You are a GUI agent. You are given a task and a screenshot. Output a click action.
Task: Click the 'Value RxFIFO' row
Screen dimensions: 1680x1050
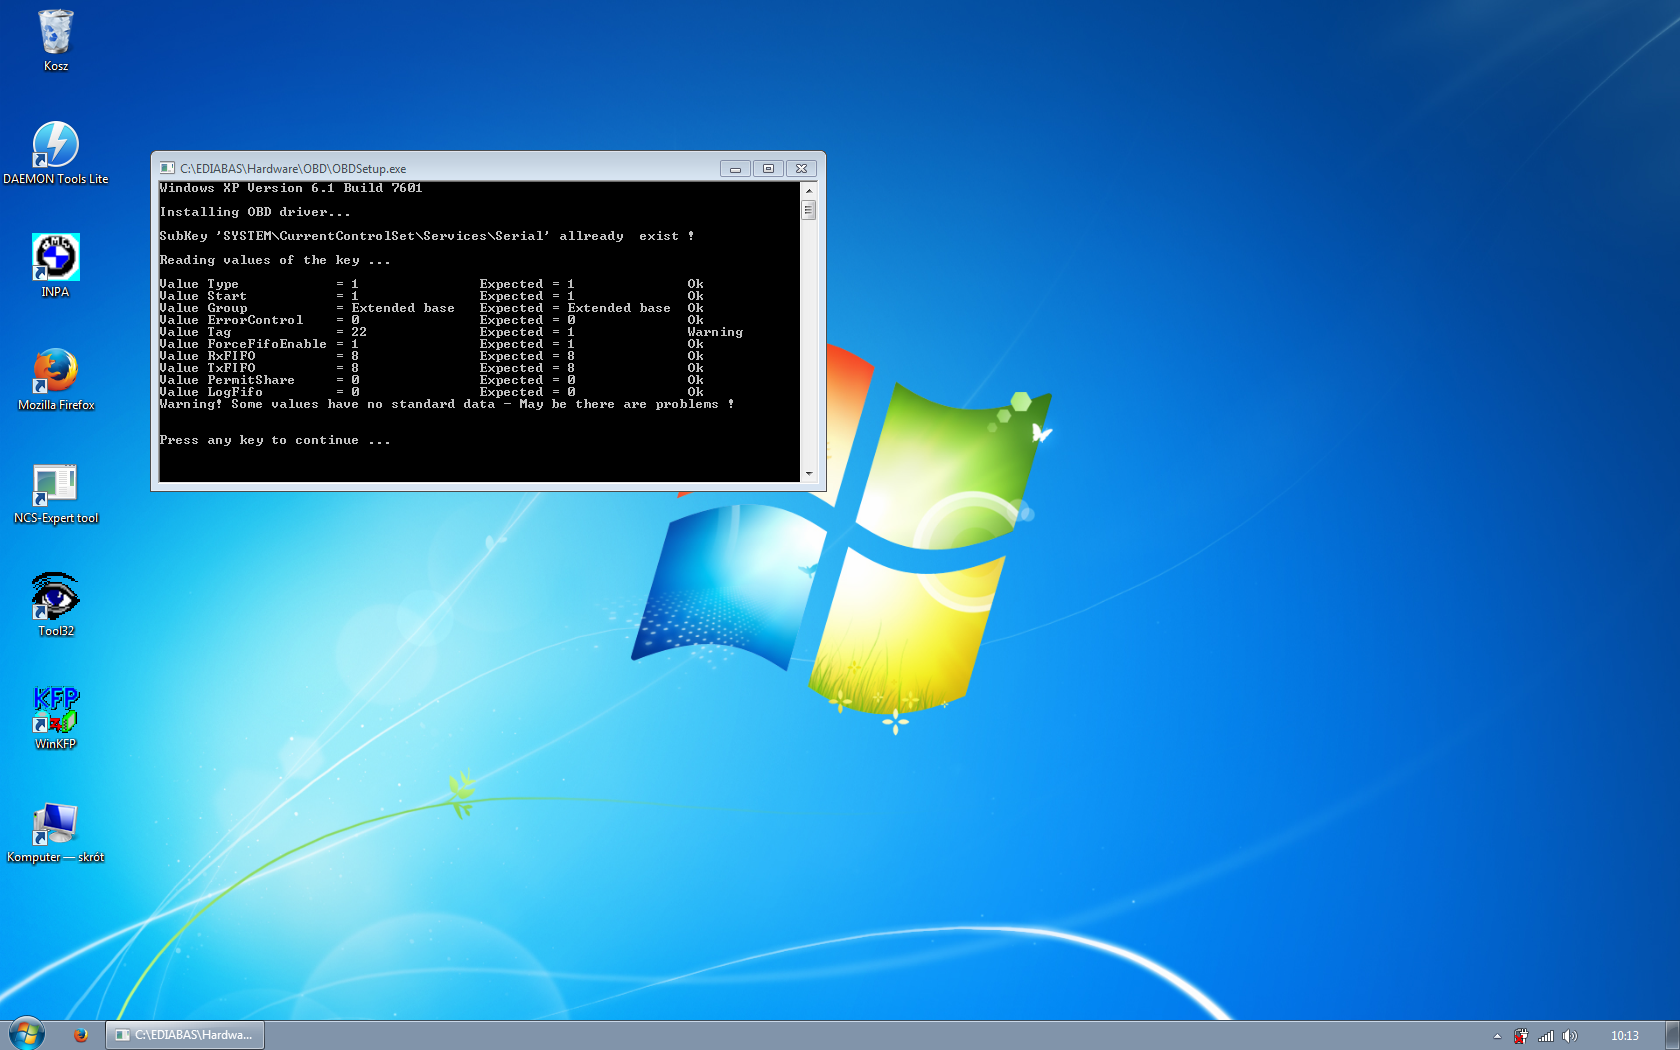[431, 356]
